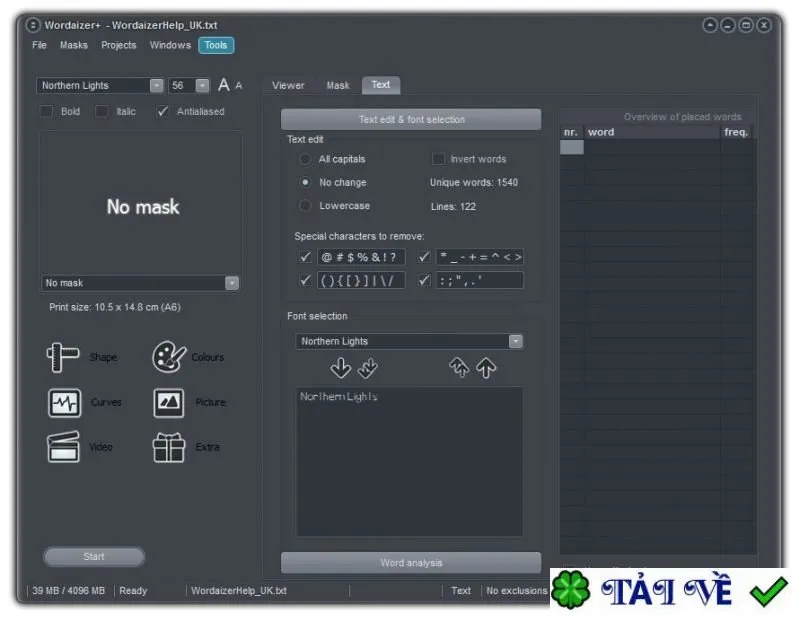Toggle the Antialiased checkbox
This screenshot has height=621, width=800.
pyautogui.click(x=162, y=111)
